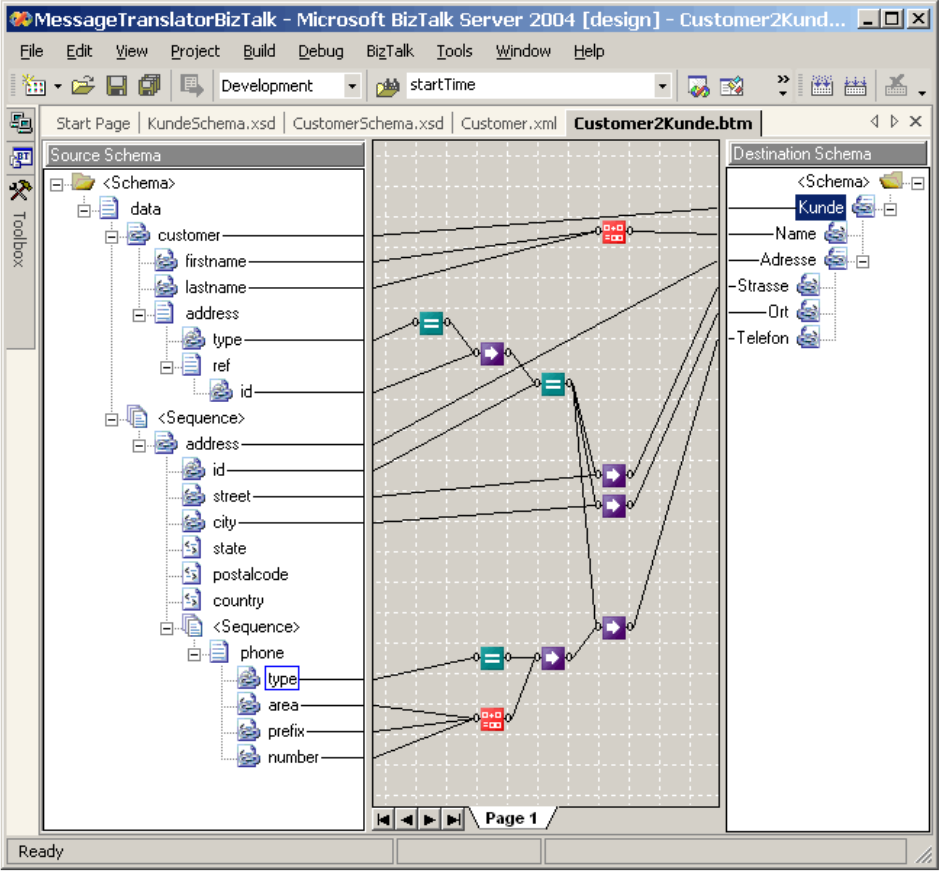Click the value mapping functoid linked to city

(614, 506)
